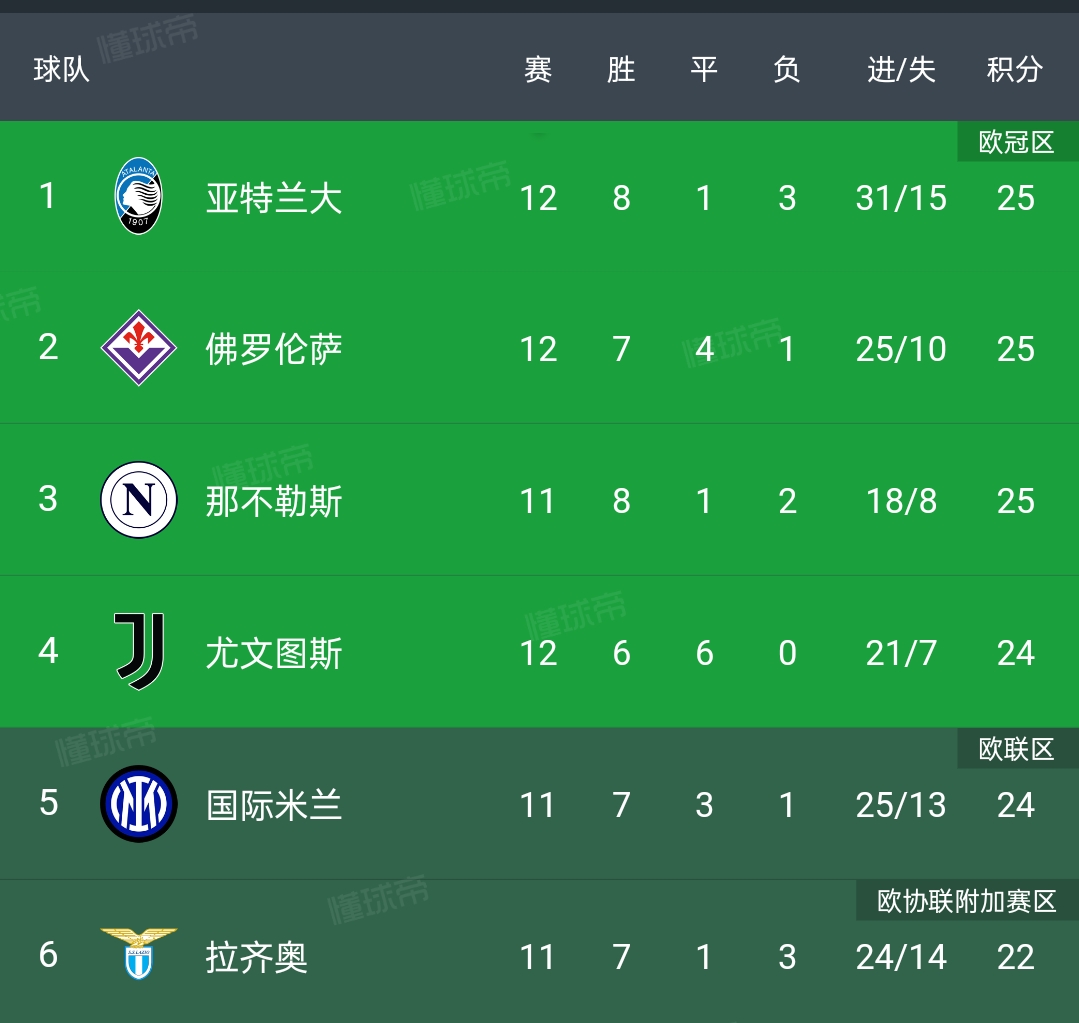Image resolution: width=1079 pixels, height=1023 pixels.
Task: Open the 佛罗伦萨 team page
Action: (274, 349)
